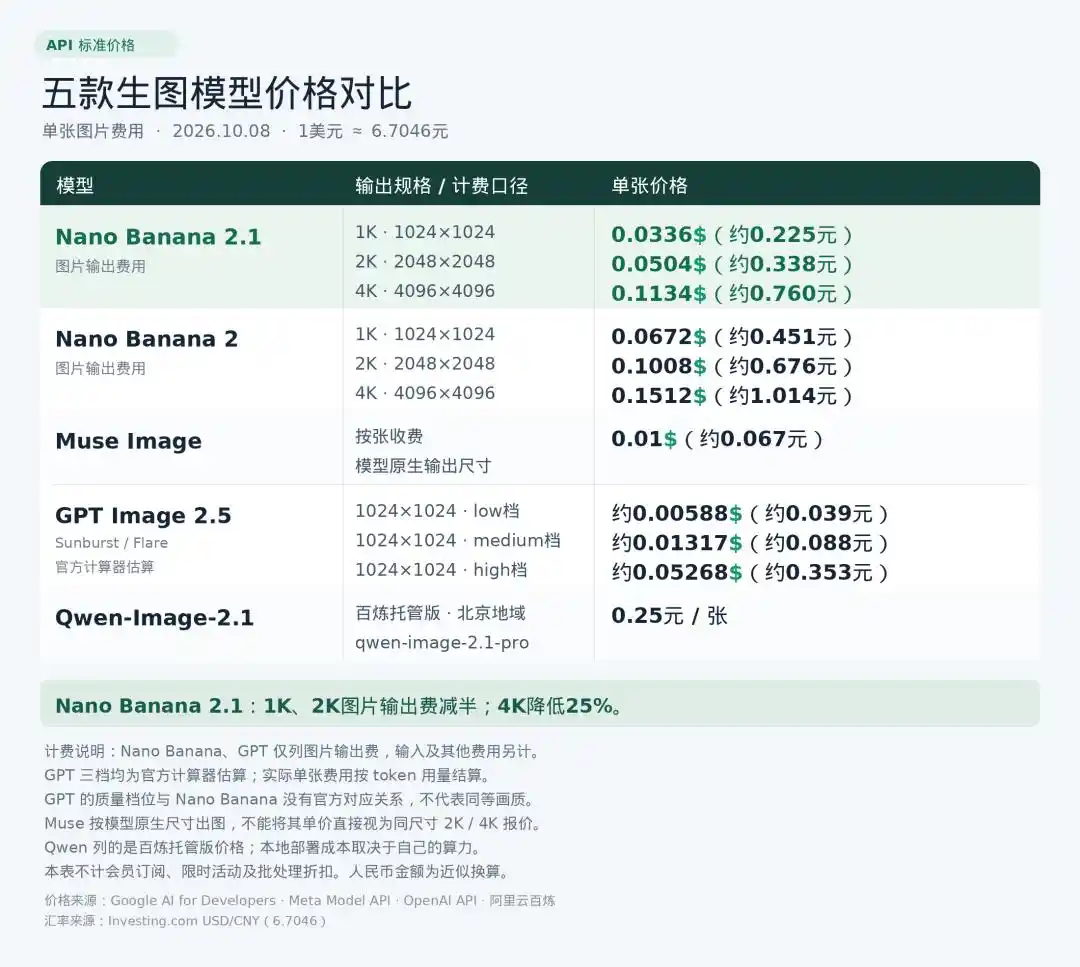The width and height of the screenshot is (1080, 967).
Task: Click the "官方计算器估算" note under GPT Image
Action: (x=105, y=567)
